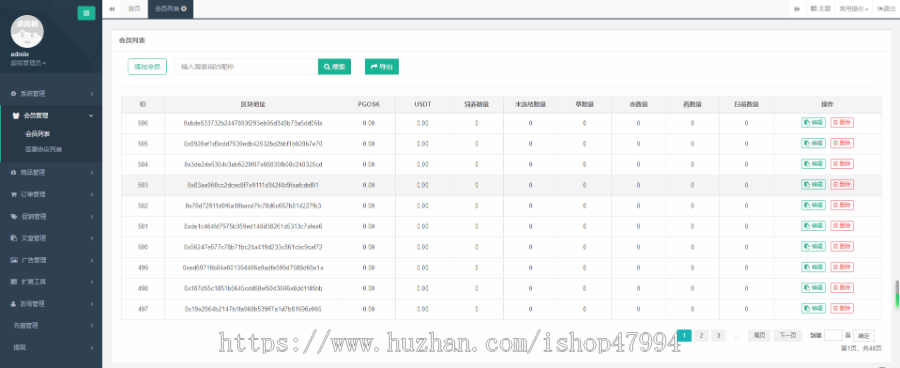
Task: Click the 编辑 icon button for ID 499
Action: [813, 267]
